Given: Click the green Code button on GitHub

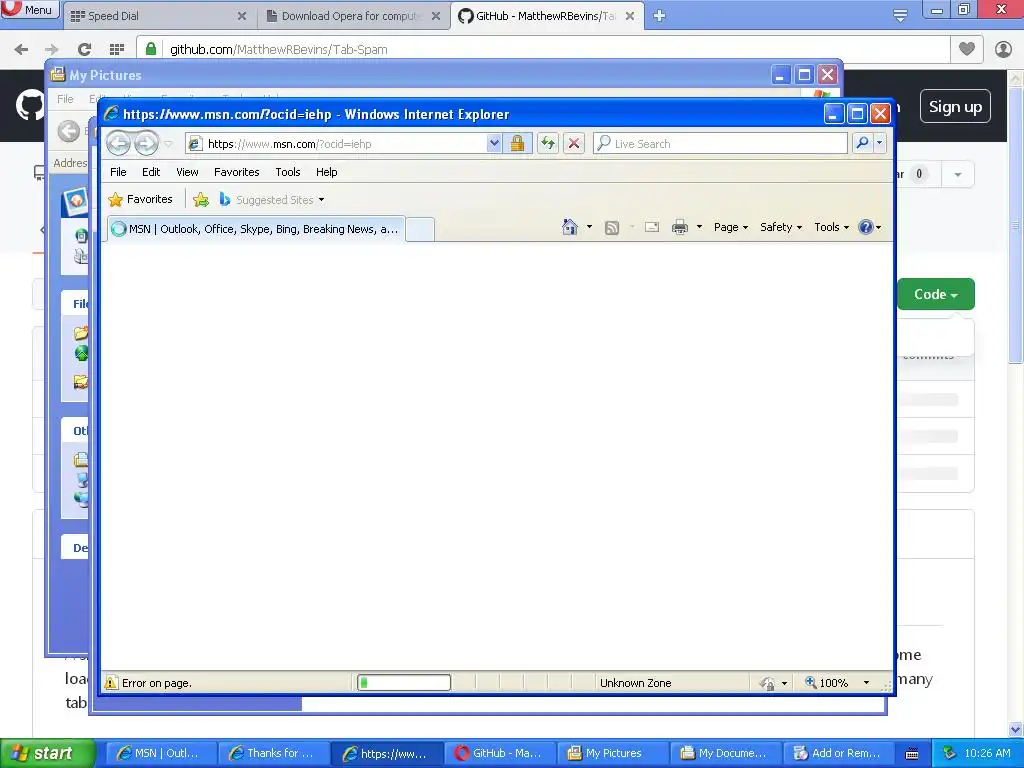Looking at the screenshot, I should pyautogui.click(x=935, y=295).
